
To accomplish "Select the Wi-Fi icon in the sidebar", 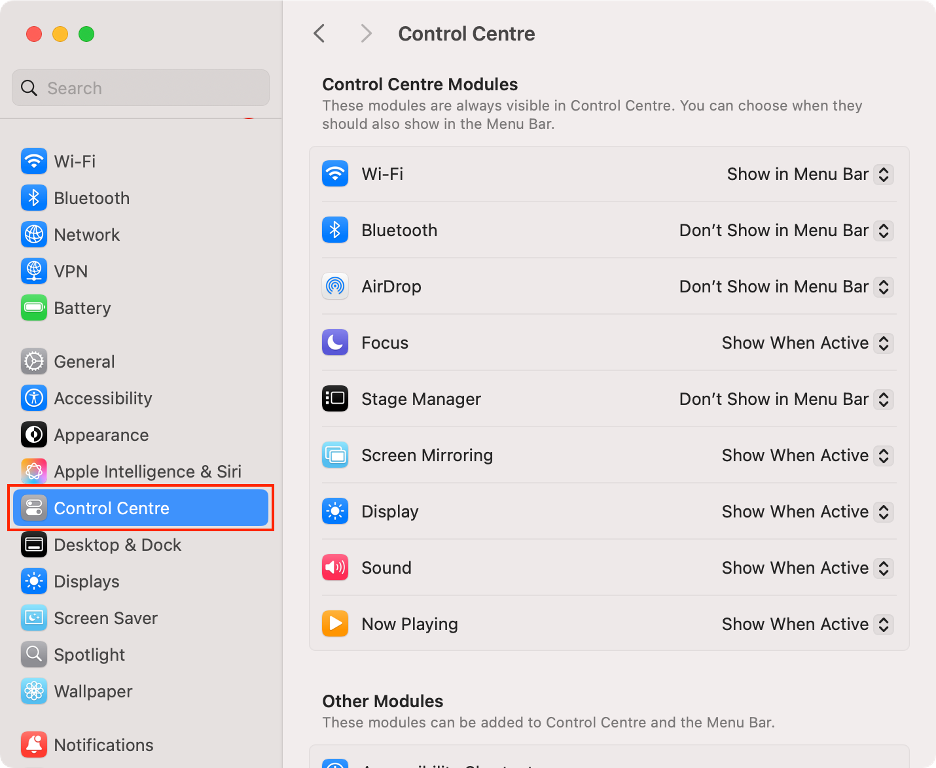I will pyautogui.click(x=33, y=161).
